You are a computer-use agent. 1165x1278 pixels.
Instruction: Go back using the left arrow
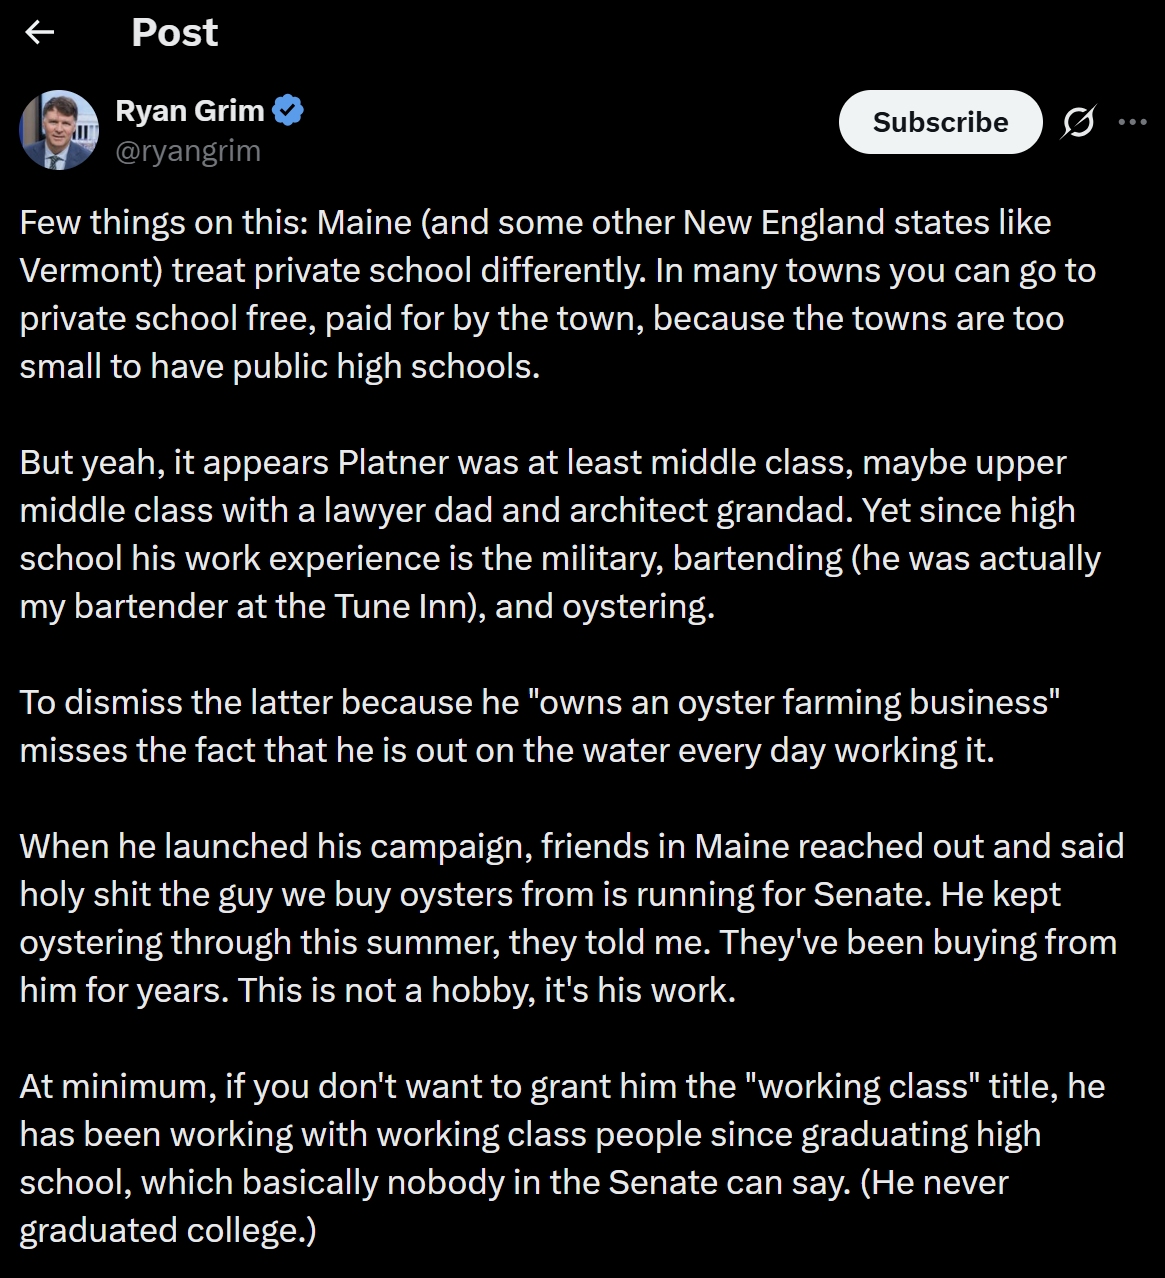pyautogui.click(x=40, y=33)
